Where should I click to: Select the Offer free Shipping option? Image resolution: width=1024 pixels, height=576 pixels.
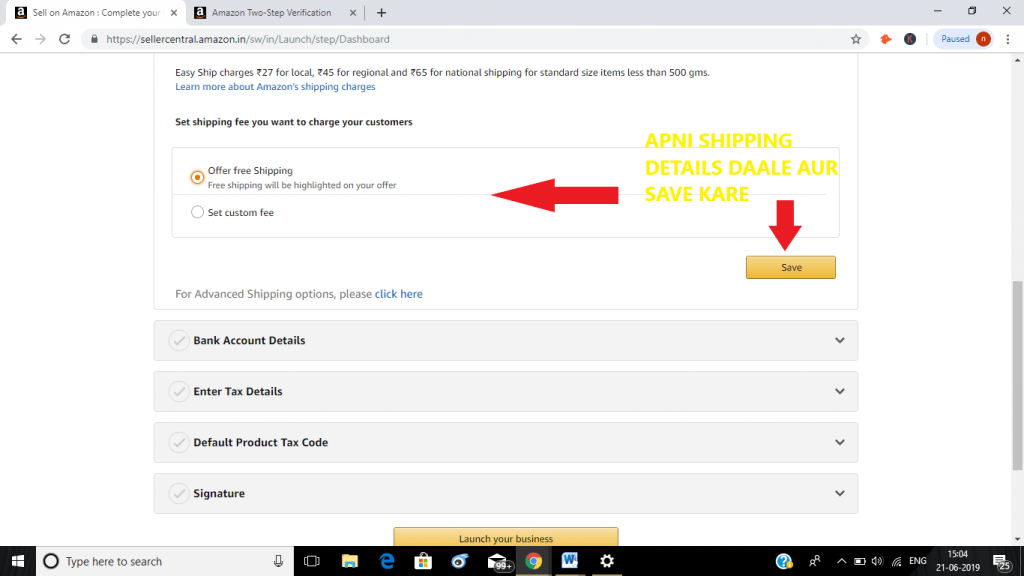pyautogui.click(x=197, y=177)
